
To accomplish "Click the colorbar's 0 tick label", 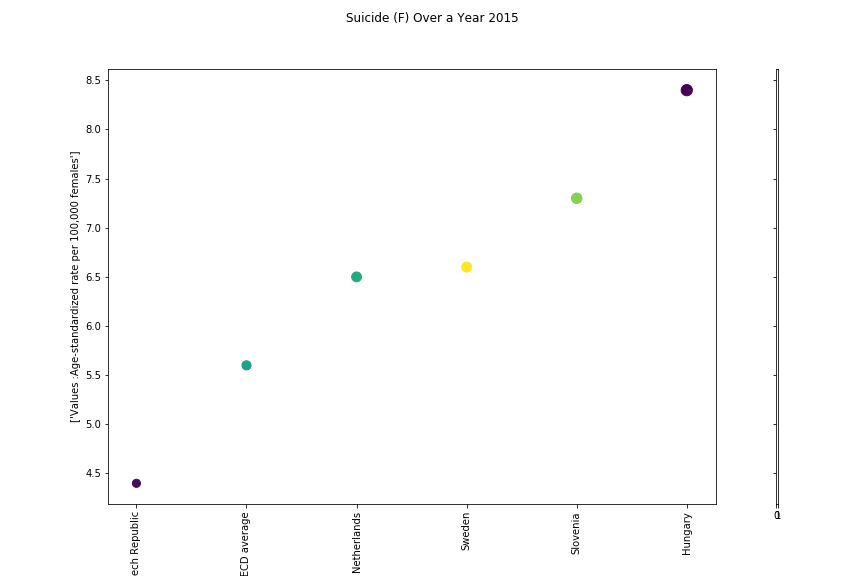I will click(x=778, y=516).
